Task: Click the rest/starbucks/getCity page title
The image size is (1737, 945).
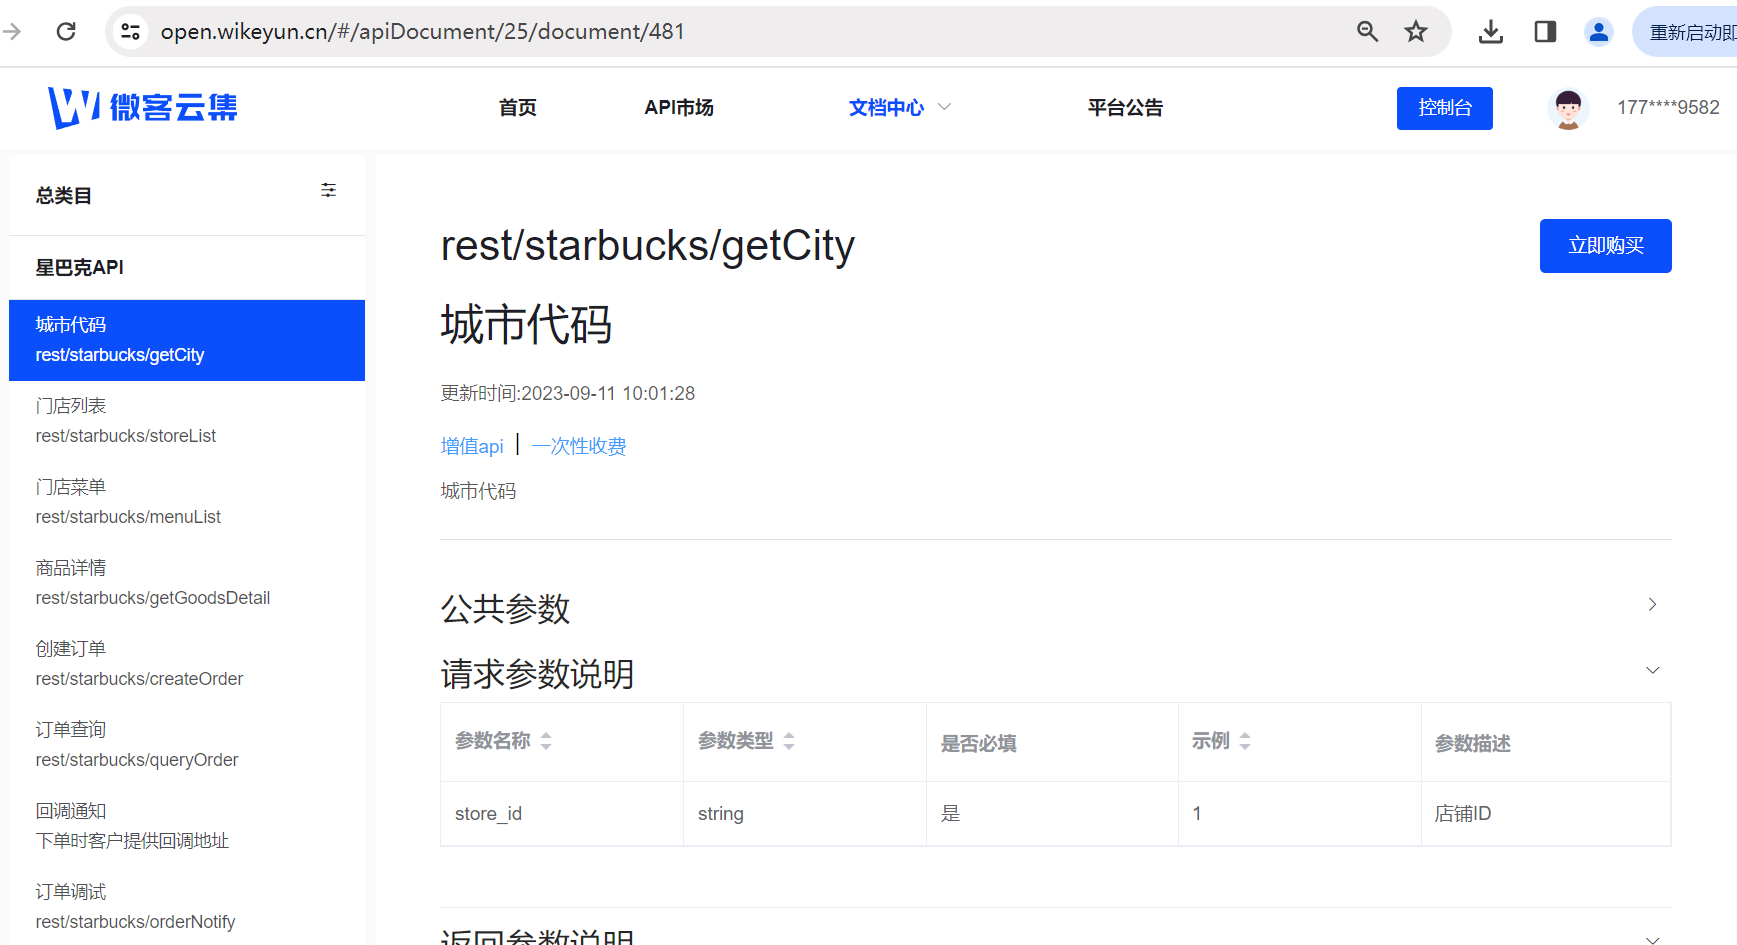Action: (x=648, y=246)
